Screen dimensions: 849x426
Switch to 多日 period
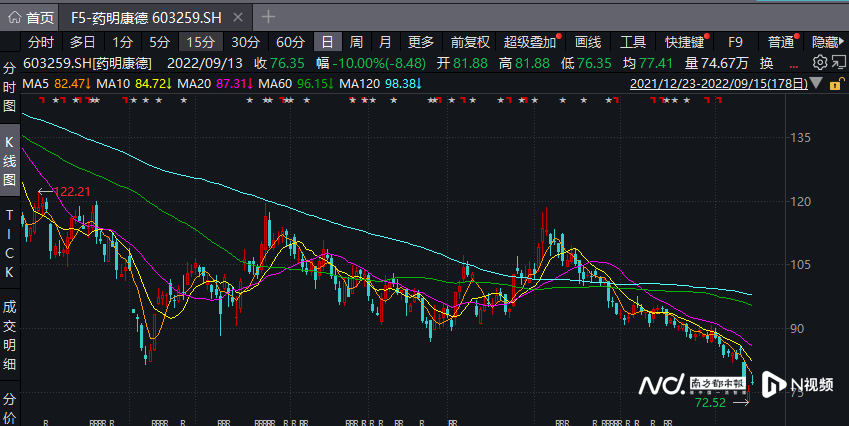click(83, 42)
